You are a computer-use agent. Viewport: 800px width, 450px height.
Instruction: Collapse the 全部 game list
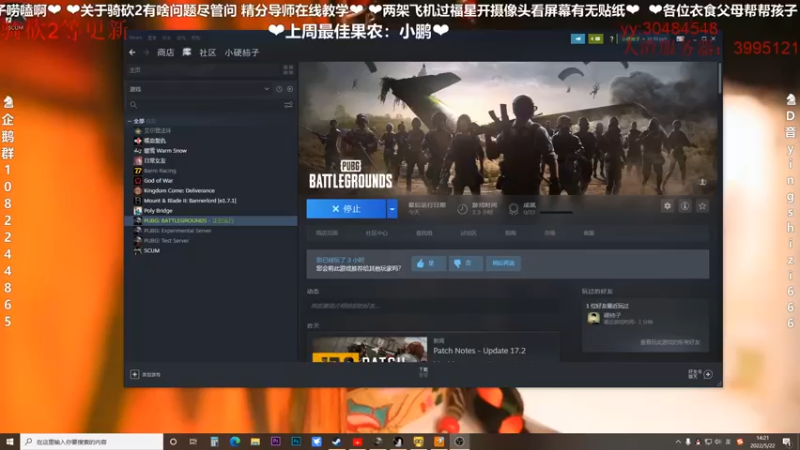pyautogui.click(x=130, y=121)
